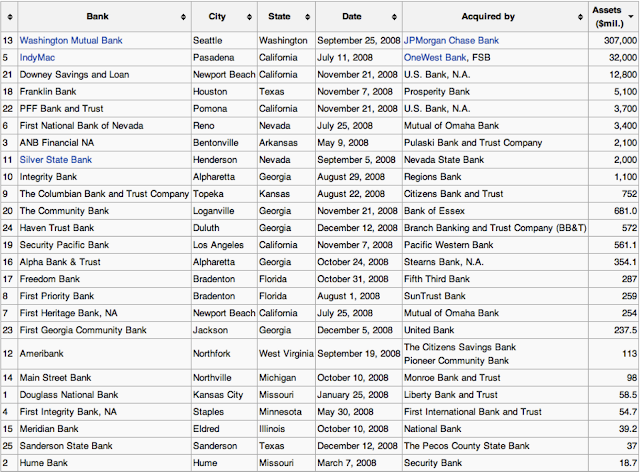Open the Washington Mutual Bank link
The height and width of the screenshot is (472, 640).
pos(71,40)
